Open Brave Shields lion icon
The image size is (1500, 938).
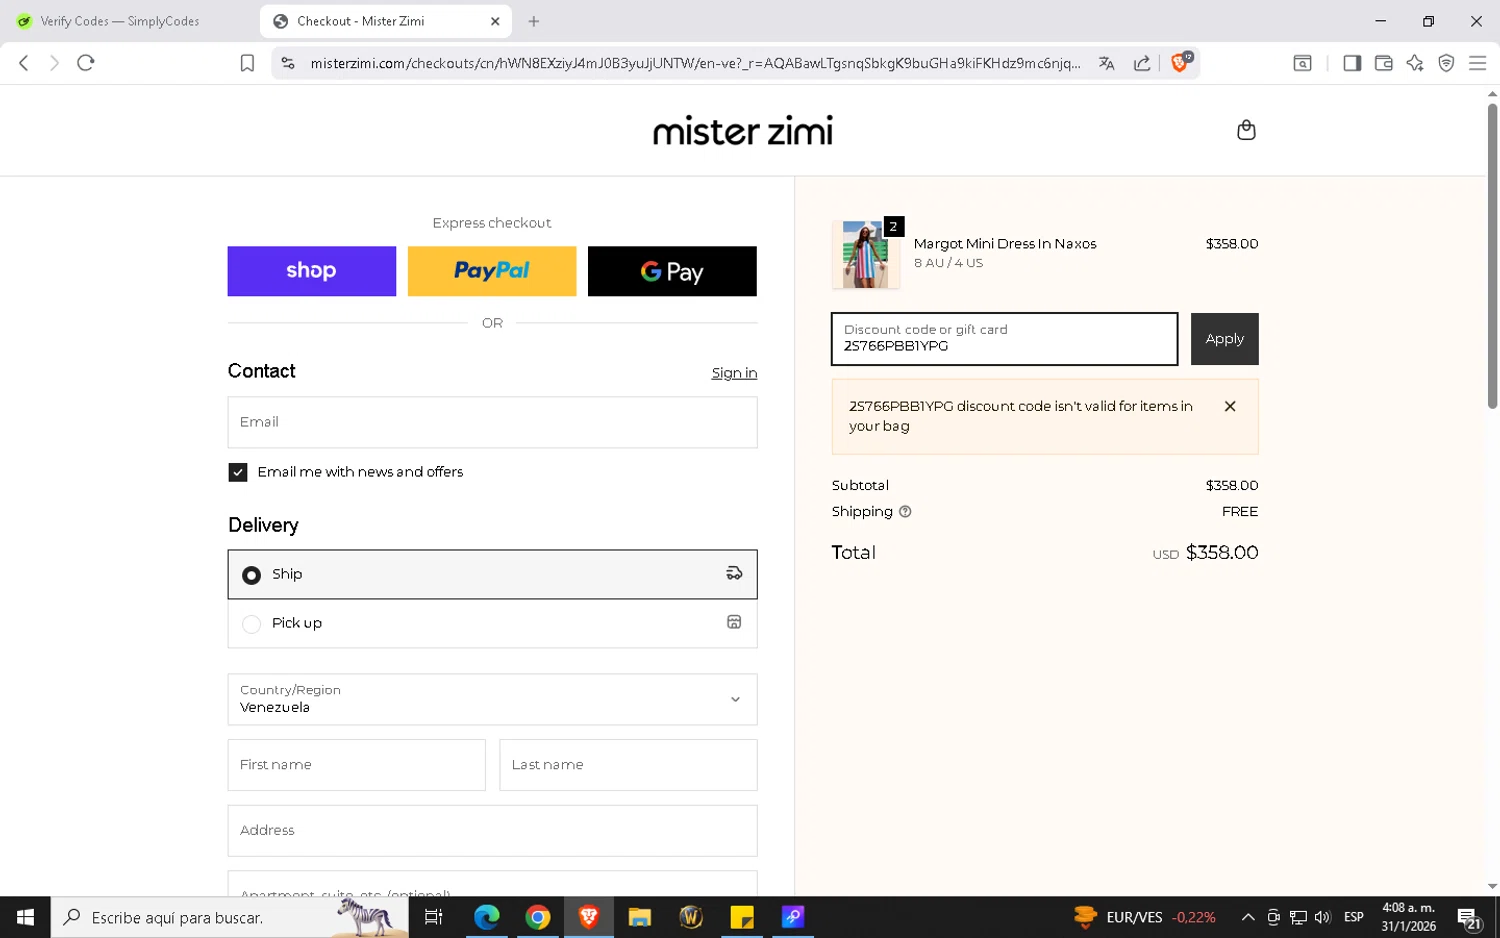pos(1180,62)
